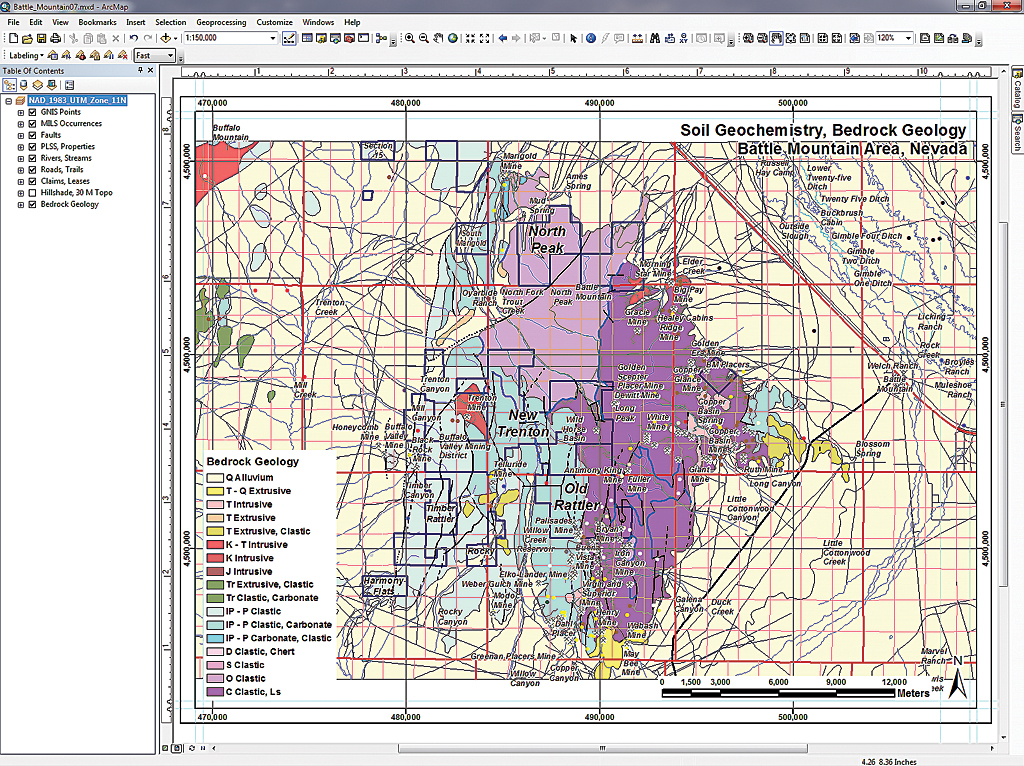This screenshot has width=1024, height=766.
Task: Undo the last action
Action: (133, 39)
